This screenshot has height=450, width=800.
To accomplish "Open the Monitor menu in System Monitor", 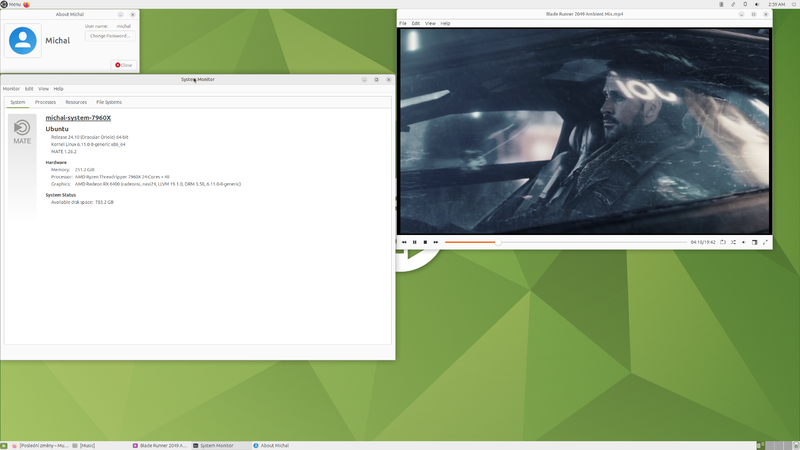I will point(11,89).
